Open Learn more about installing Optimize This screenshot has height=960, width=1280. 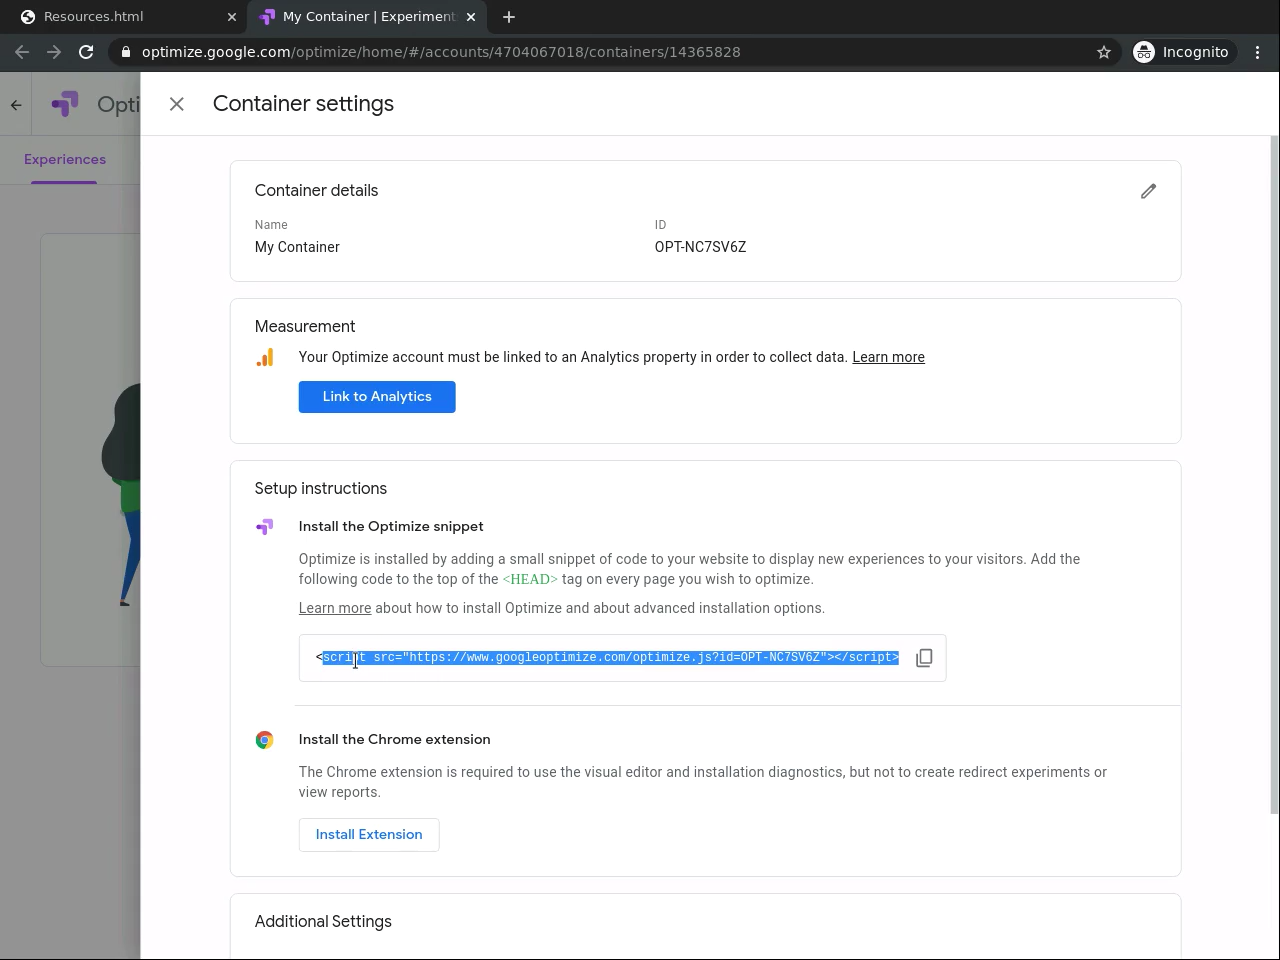tap(334, 608)
